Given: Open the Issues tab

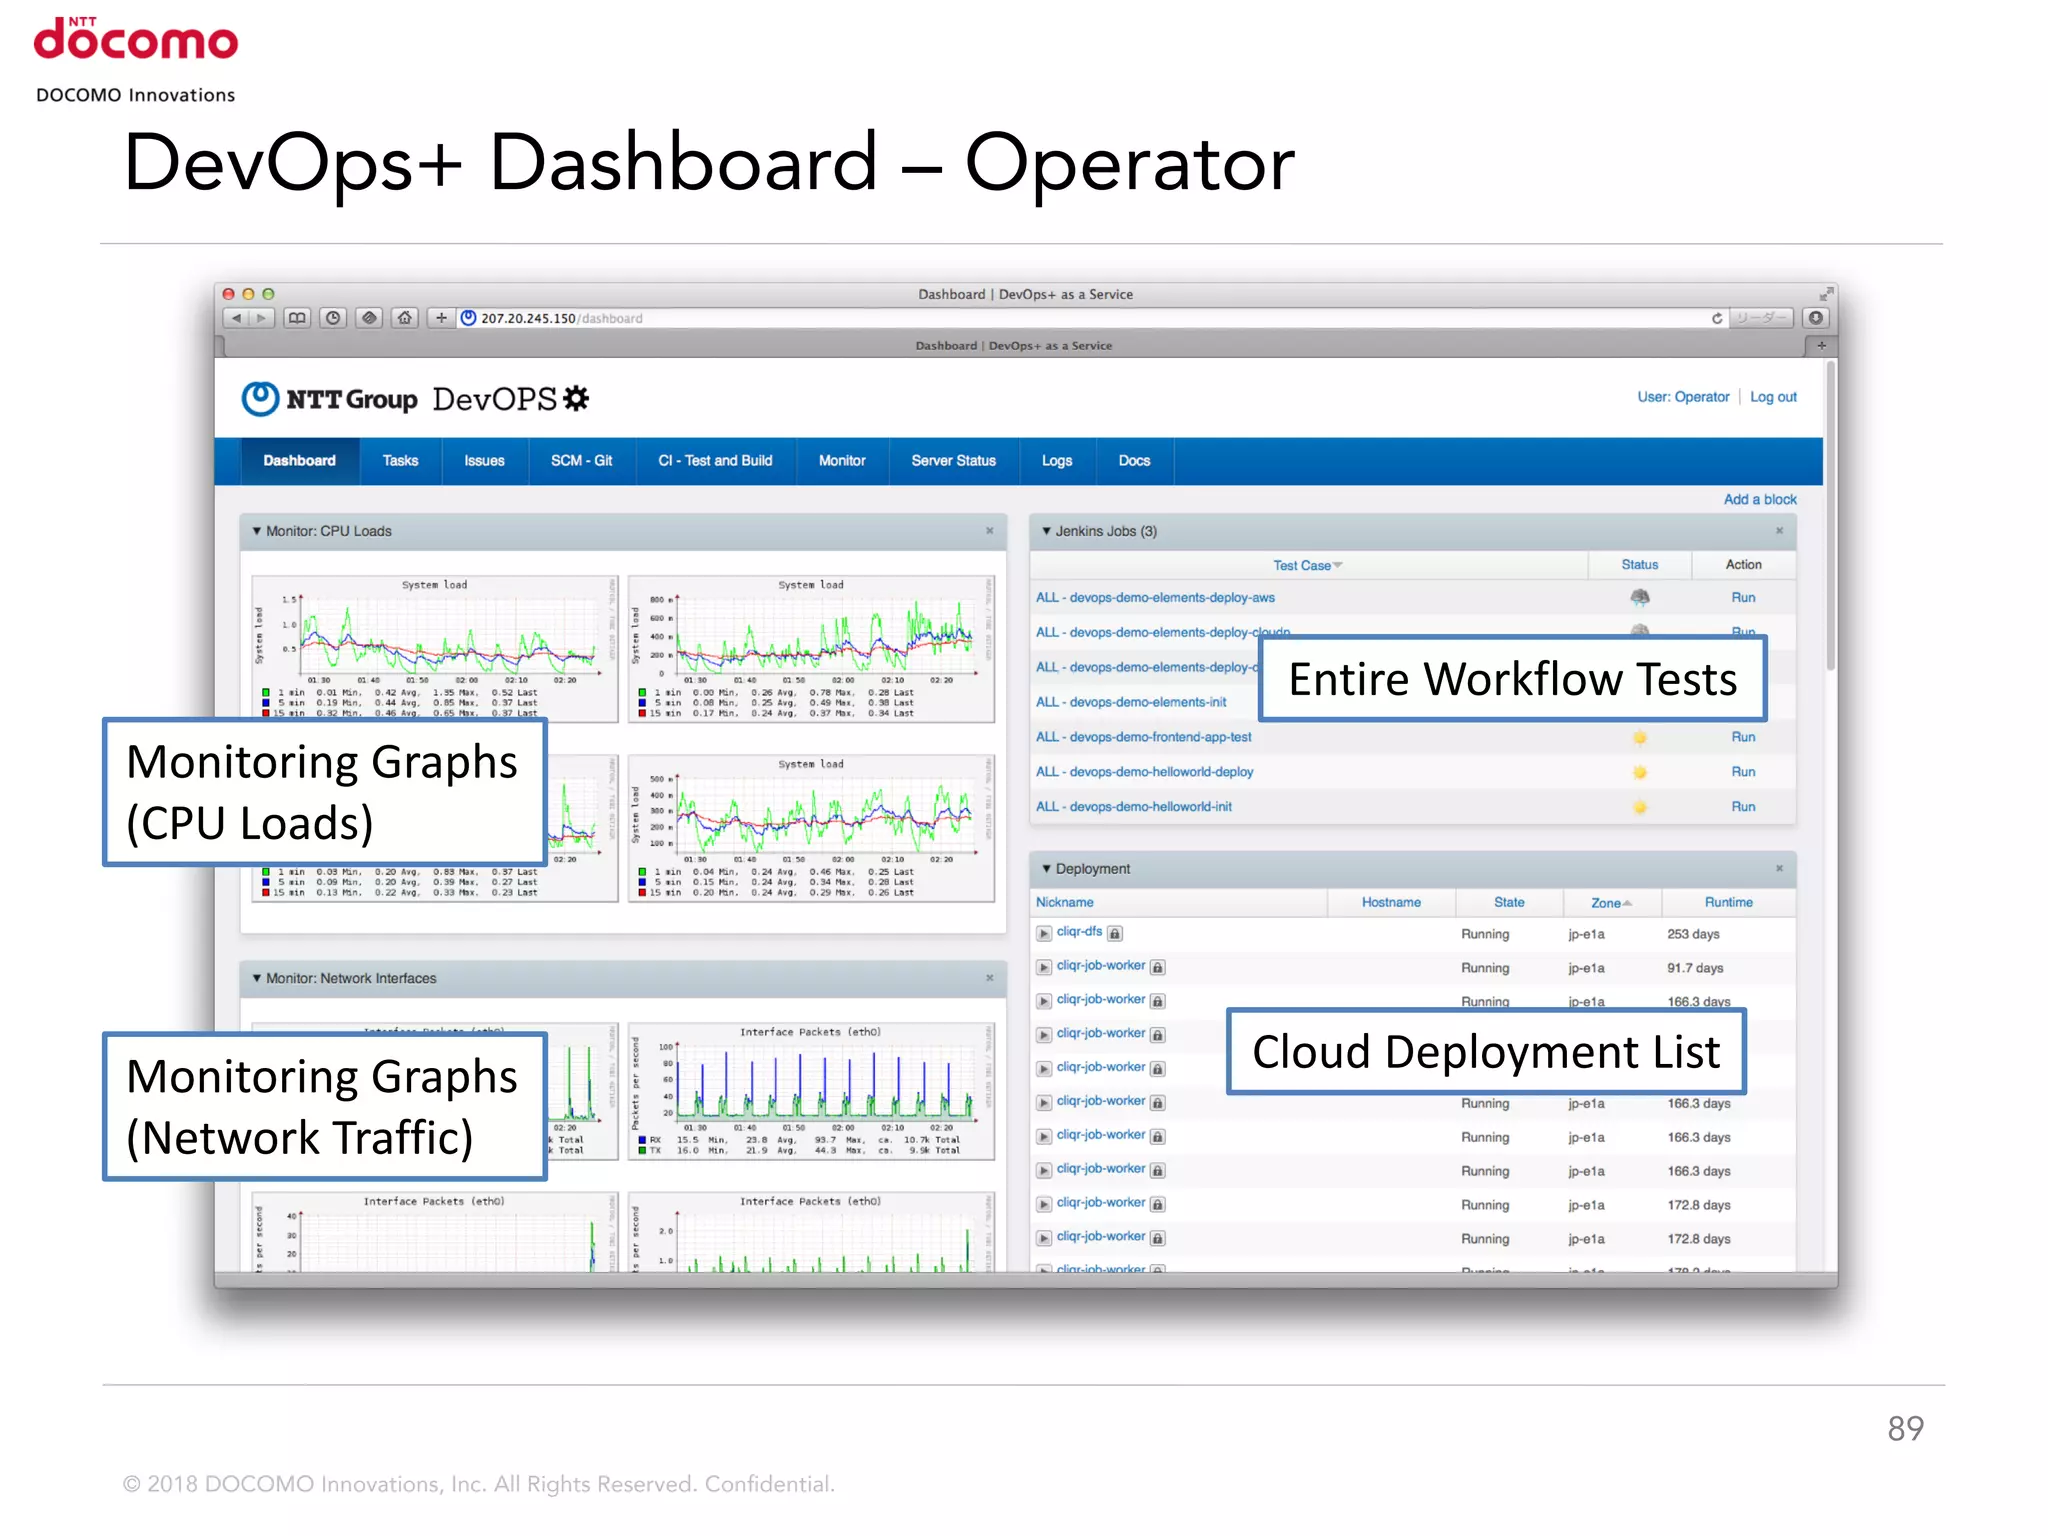Looking at the screenshot, I should point(484,461).
